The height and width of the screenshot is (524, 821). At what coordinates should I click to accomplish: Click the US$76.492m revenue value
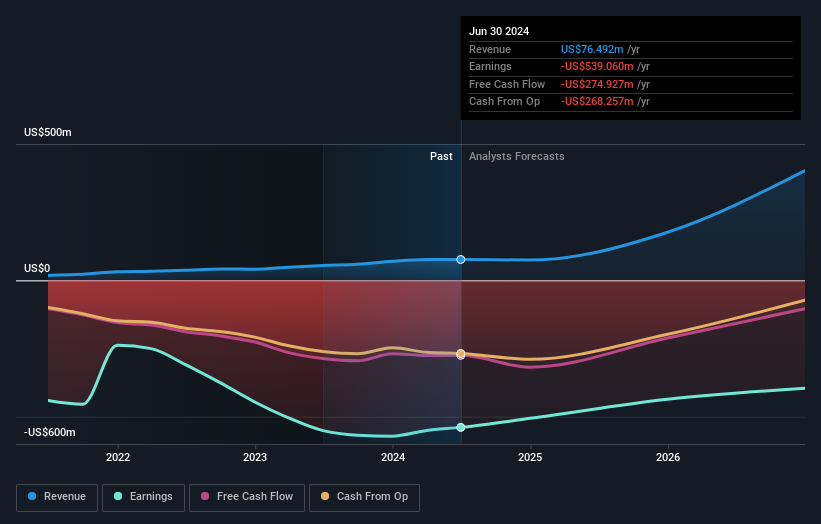click(x=592, y=49)
